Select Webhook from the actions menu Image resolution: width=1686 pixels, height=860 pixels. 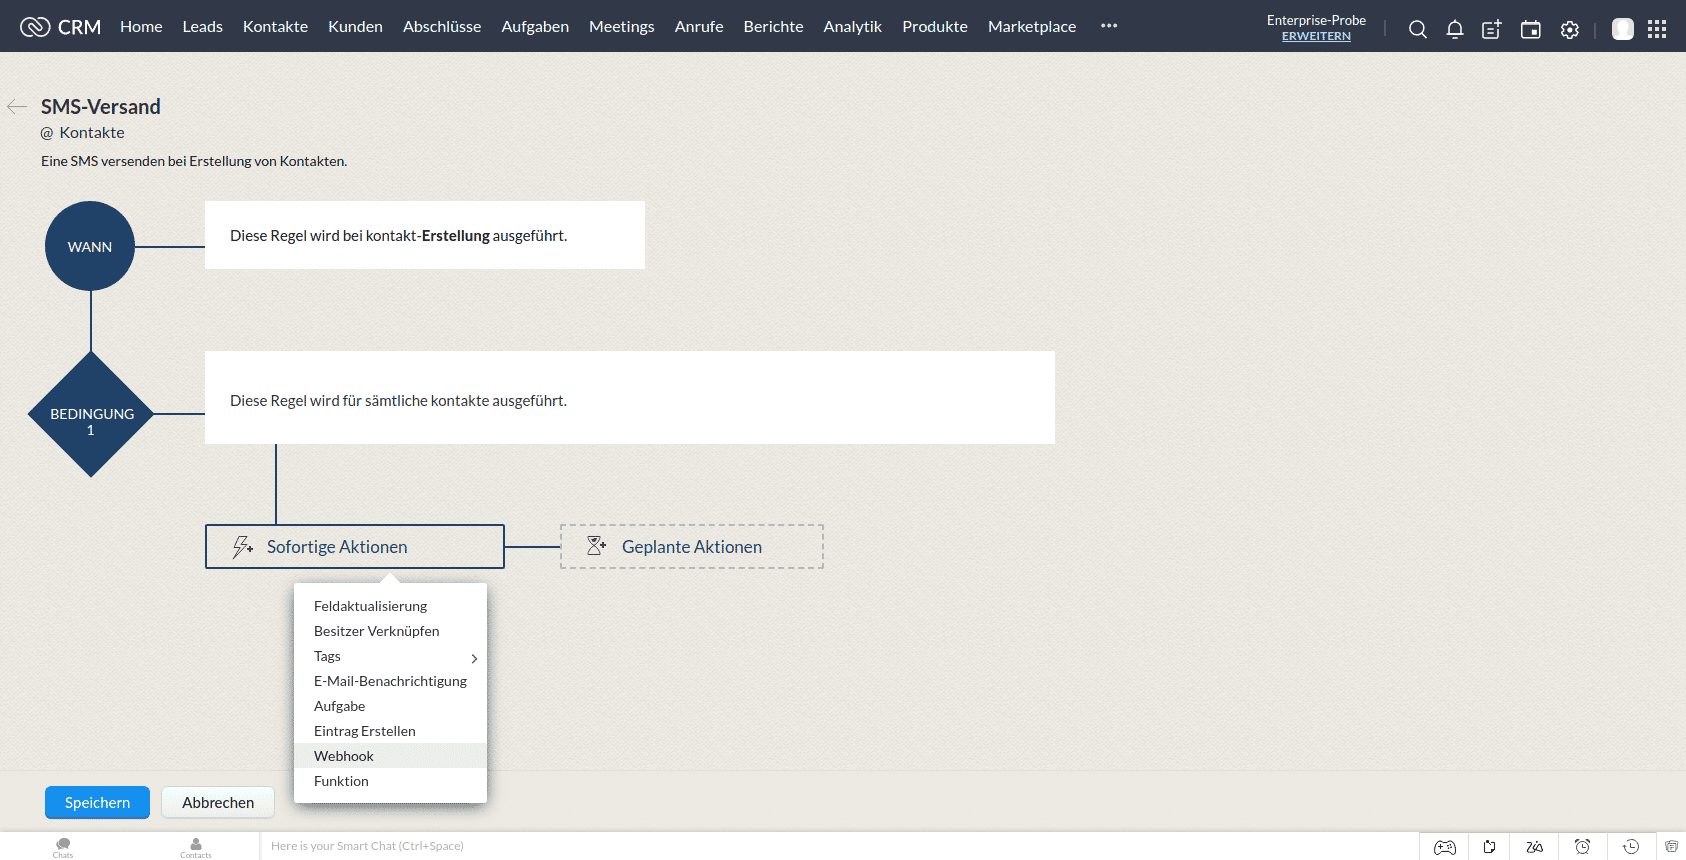point(344,756)
